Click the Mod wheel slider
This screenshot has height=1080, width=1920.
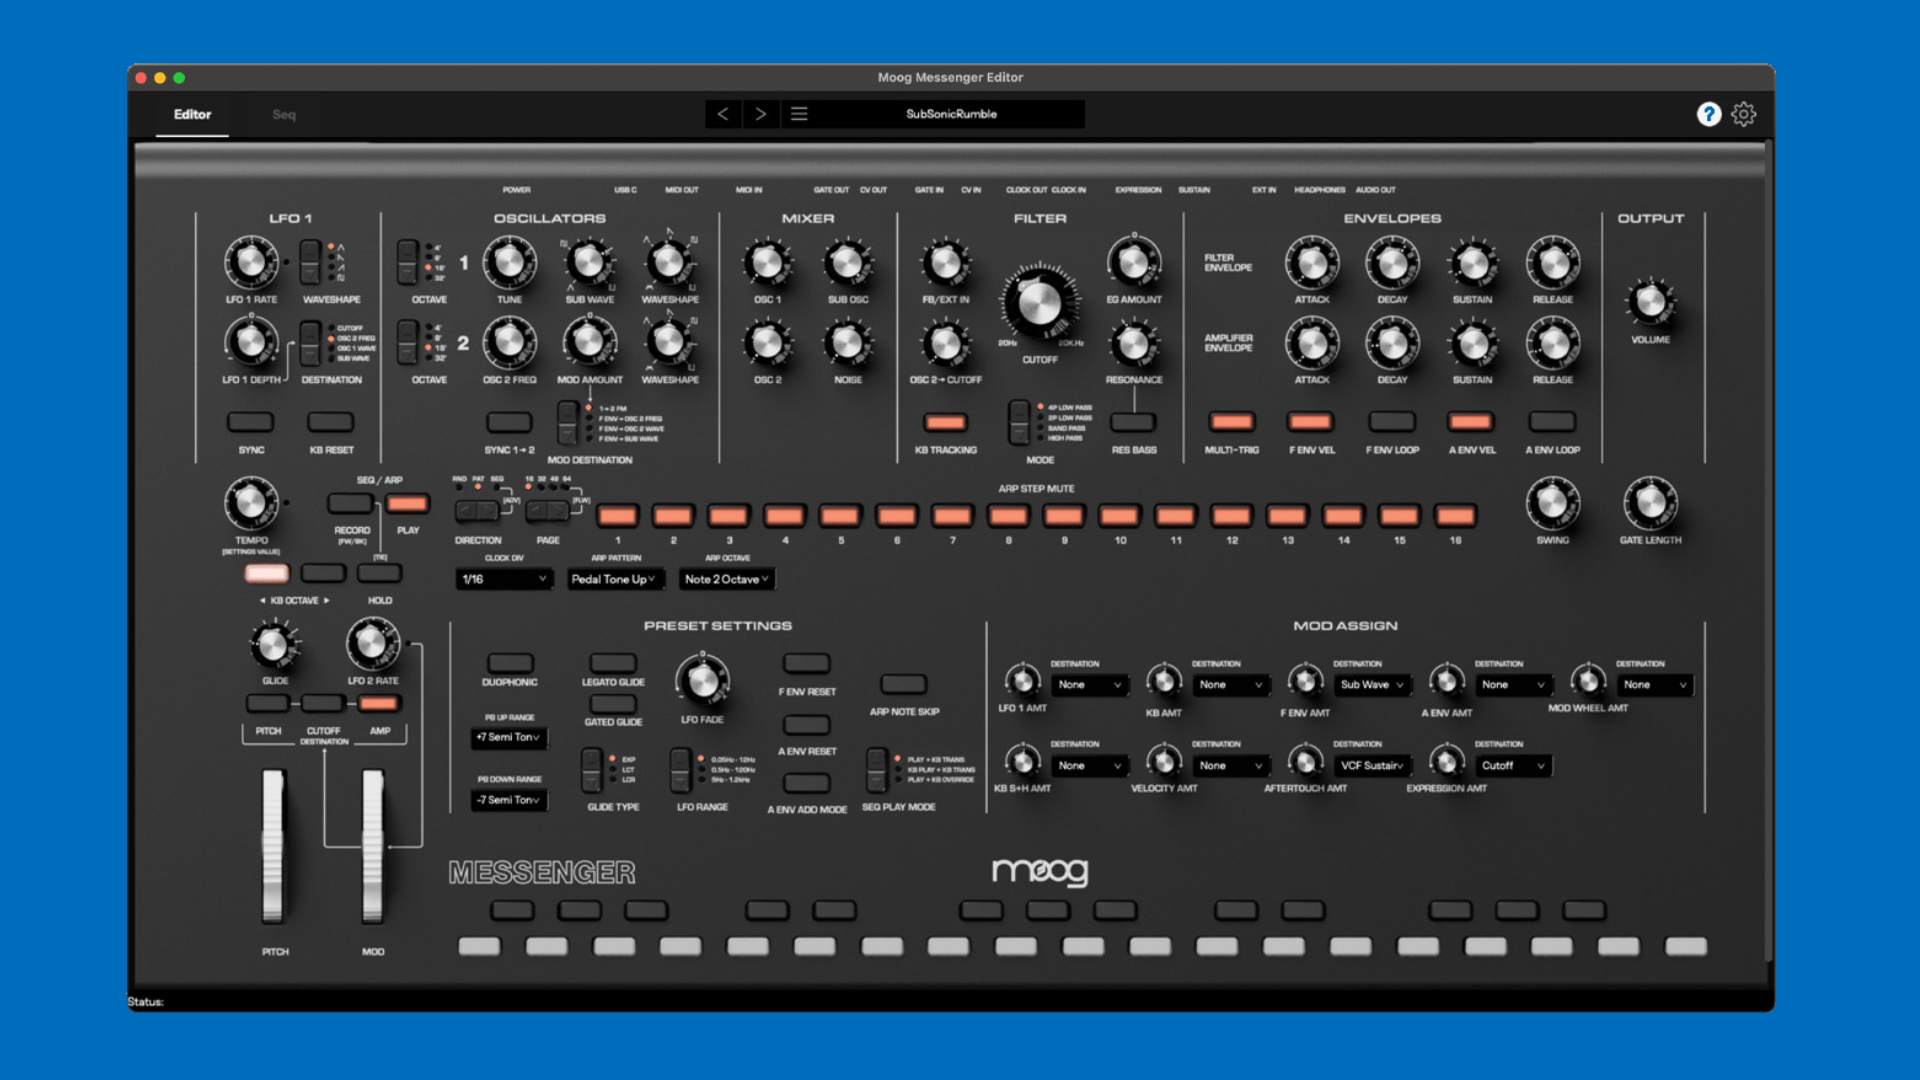click(x=373, y=846)
